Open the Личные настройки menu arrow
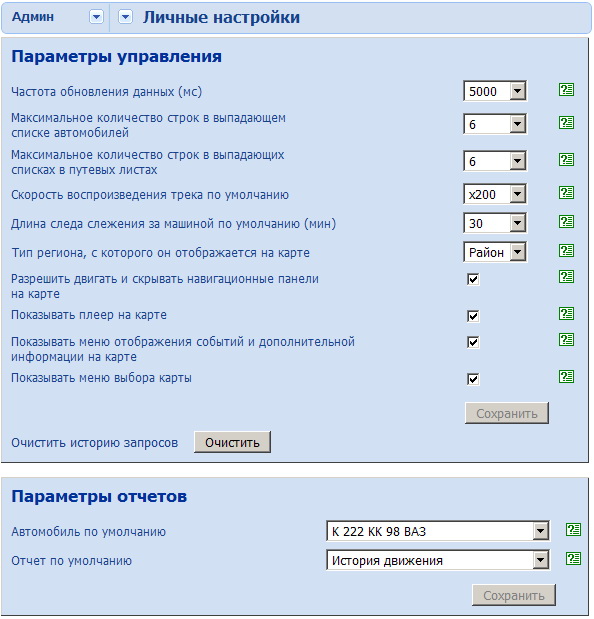This screenshot has height=619, width=594. point(126,17)
